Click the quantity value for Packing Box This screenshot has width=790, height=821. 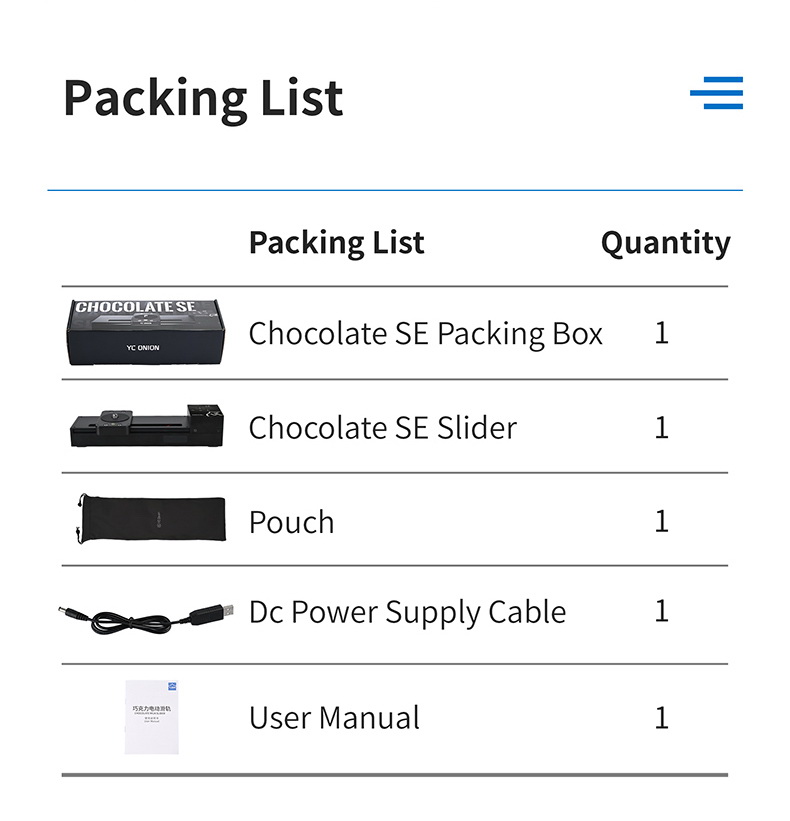661,333
